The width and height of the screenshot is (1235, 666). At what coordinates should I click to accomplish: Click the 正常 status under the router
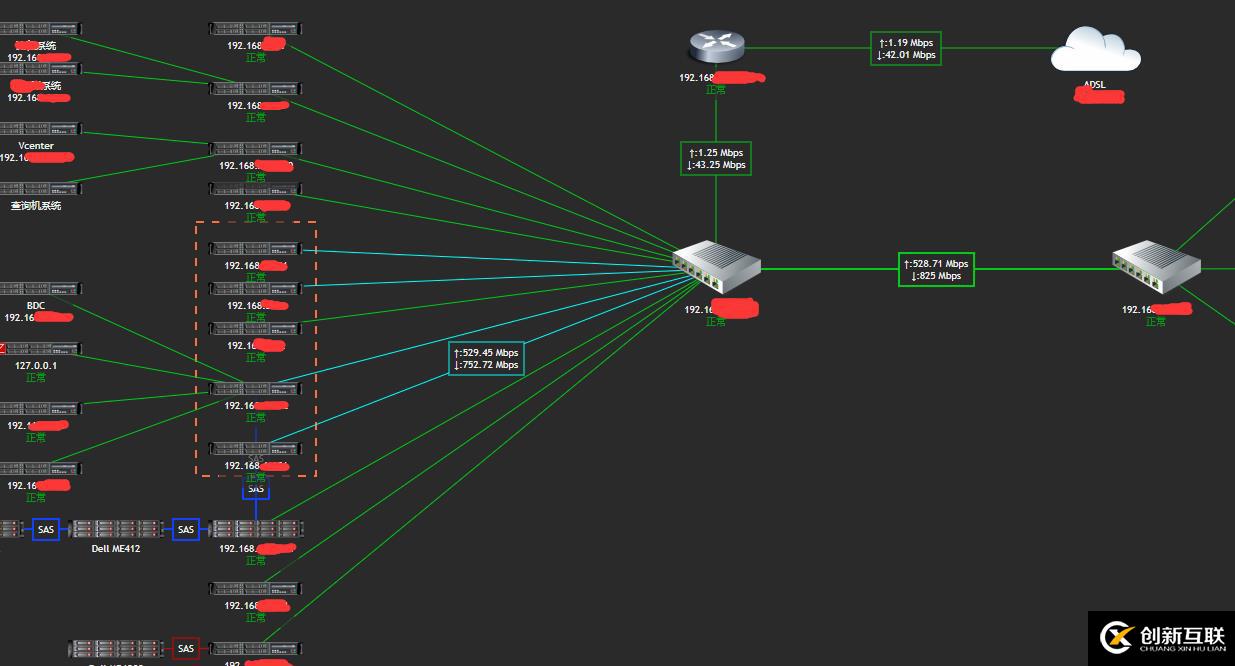(716, 90)
